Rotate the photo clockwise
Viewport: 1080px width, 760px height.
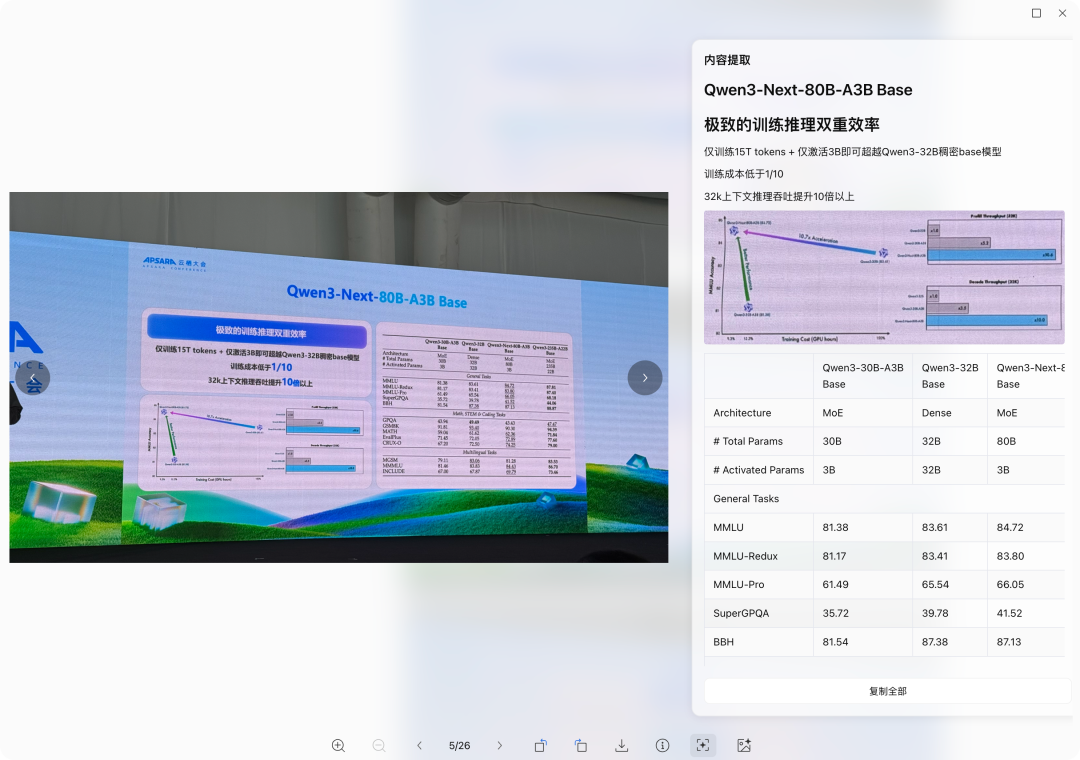(581, 745)
